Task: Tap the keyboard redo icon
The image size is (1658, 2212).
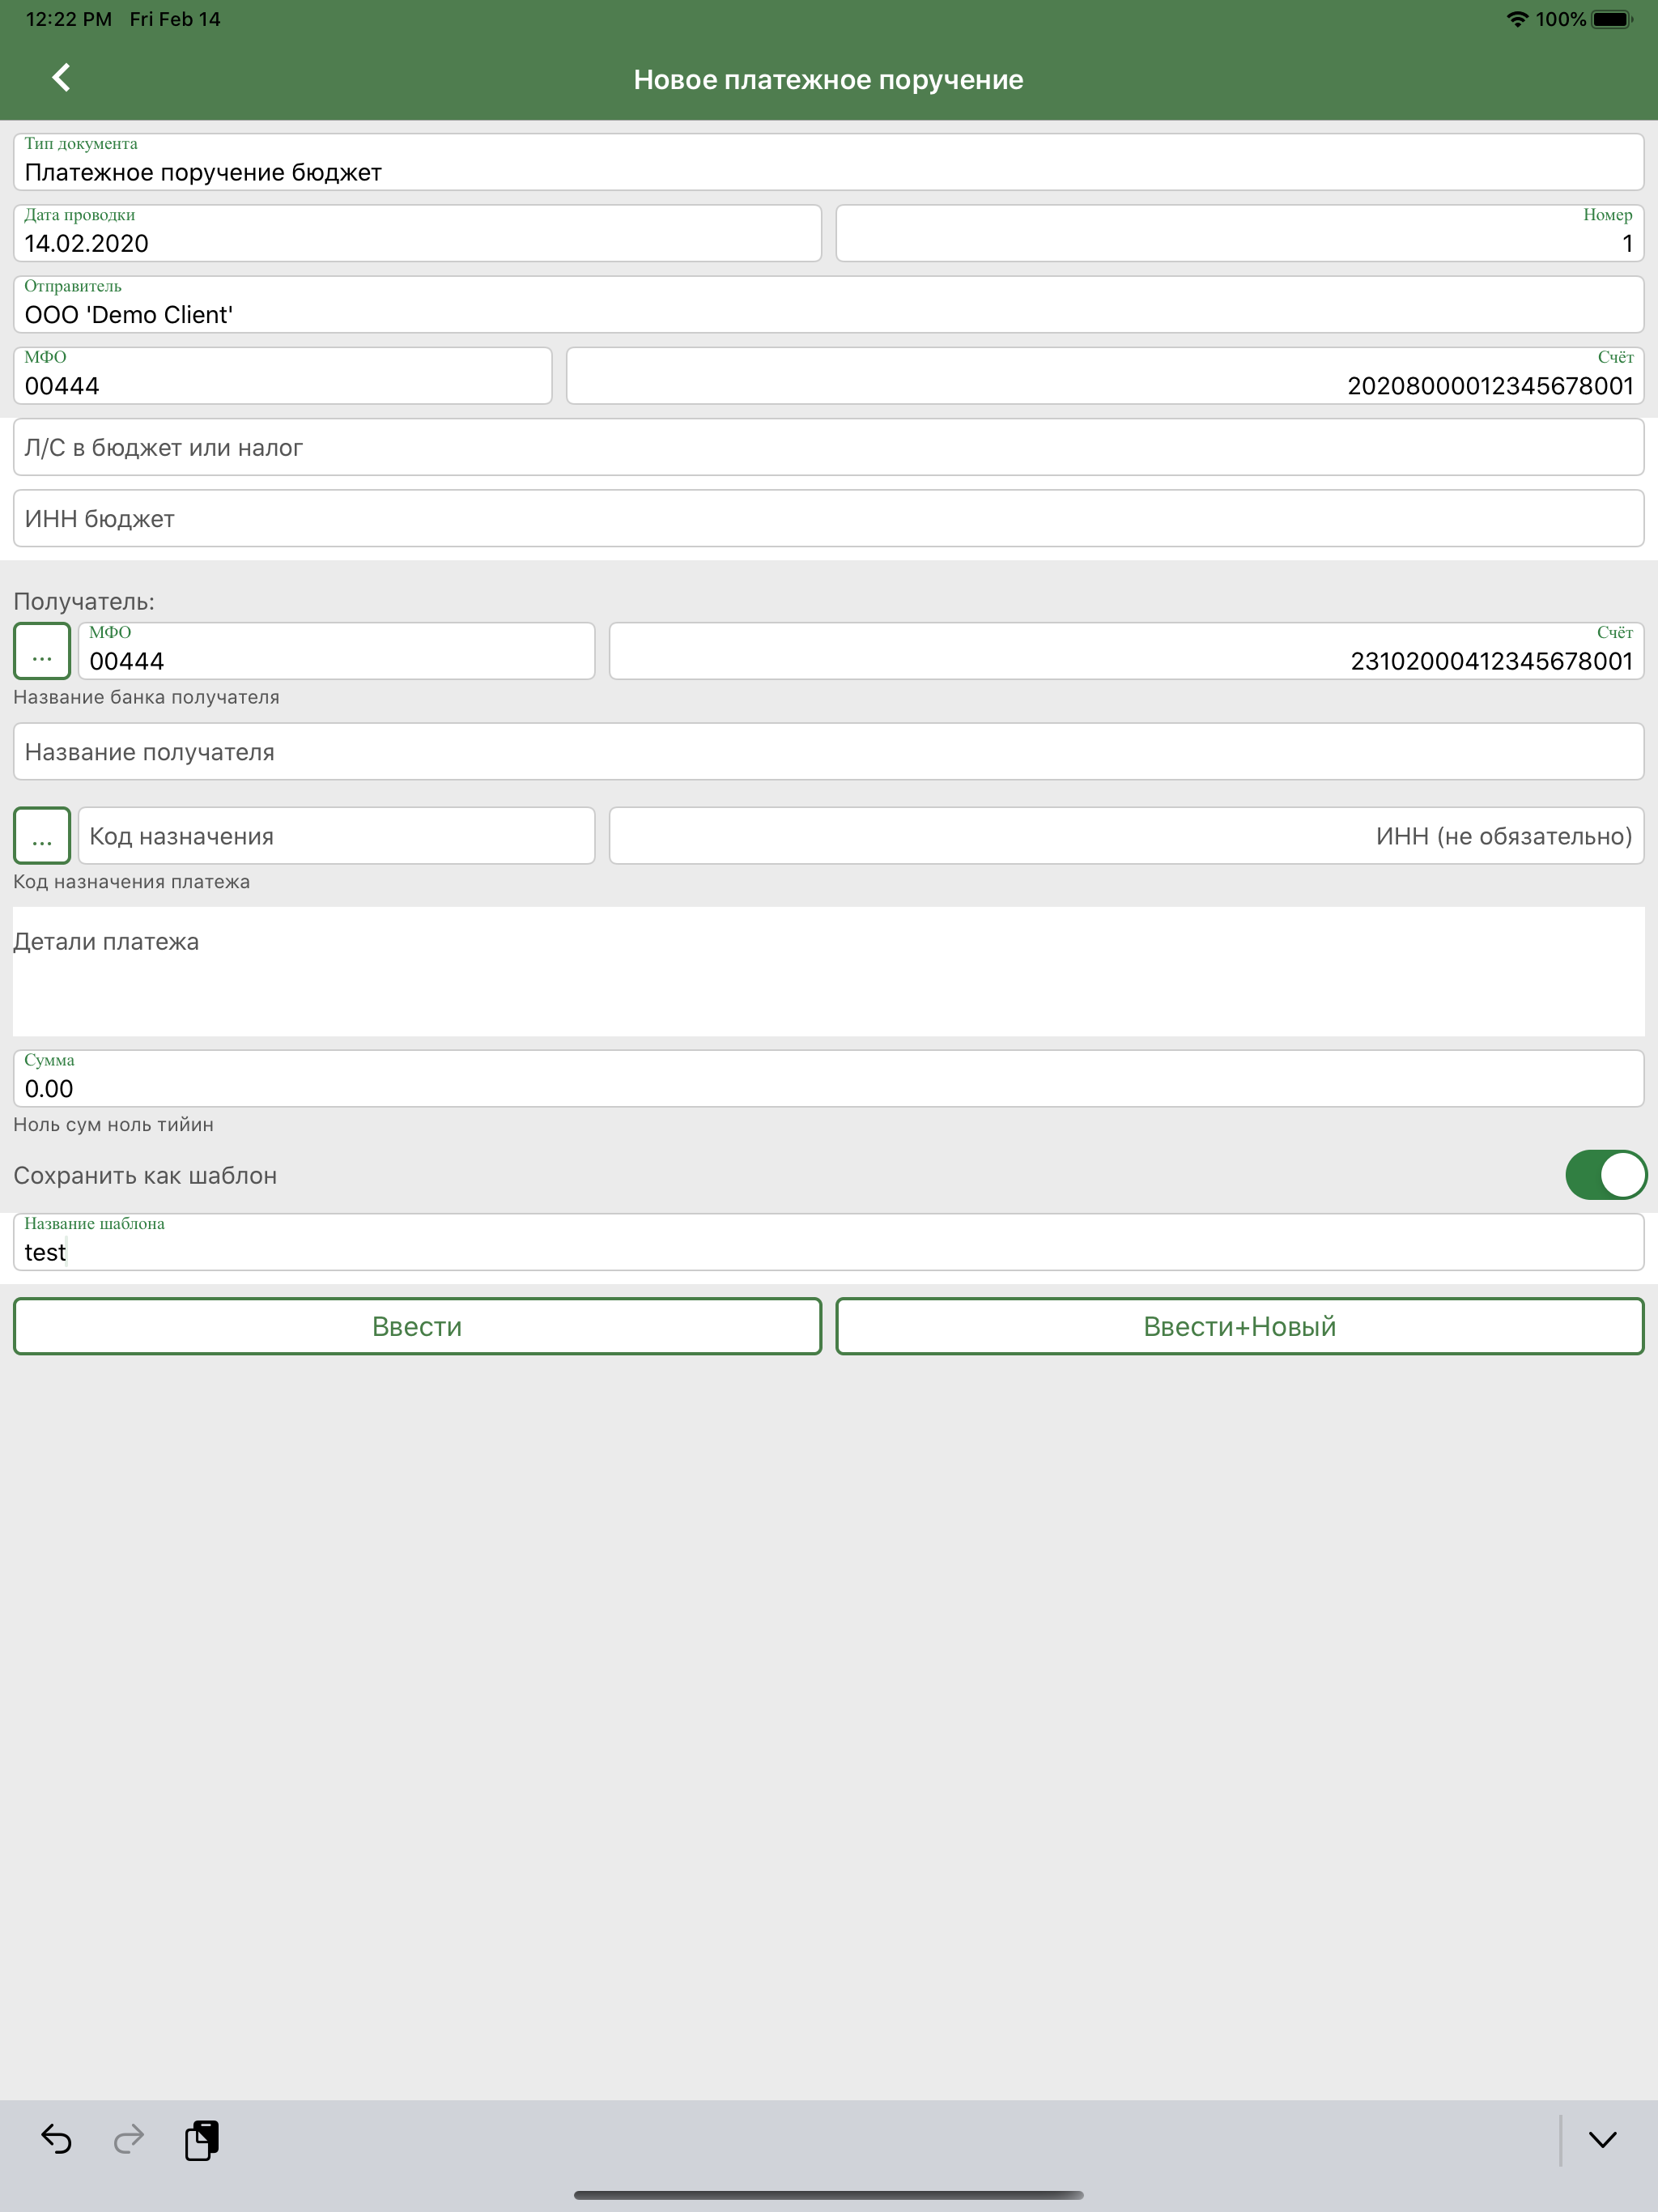Action: coord(129,2139)
